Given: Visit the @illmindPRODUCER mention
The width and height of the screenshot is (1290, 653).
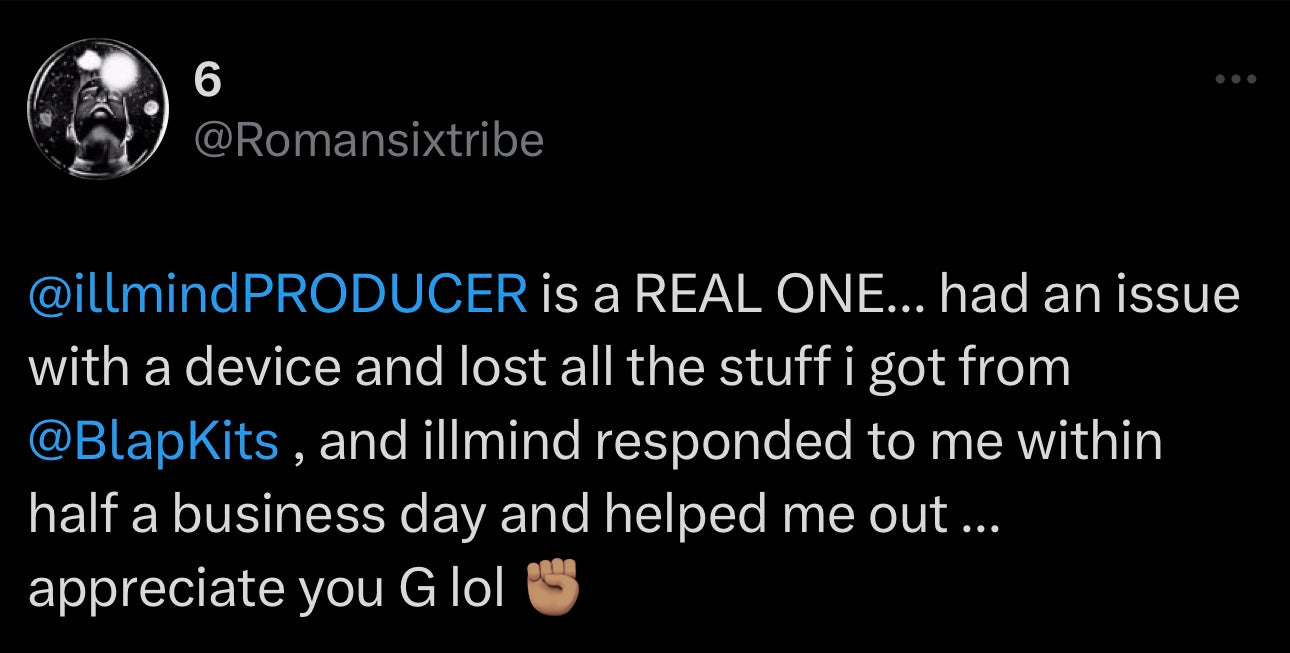Looking at the screenshot, I should pos(277,294).
